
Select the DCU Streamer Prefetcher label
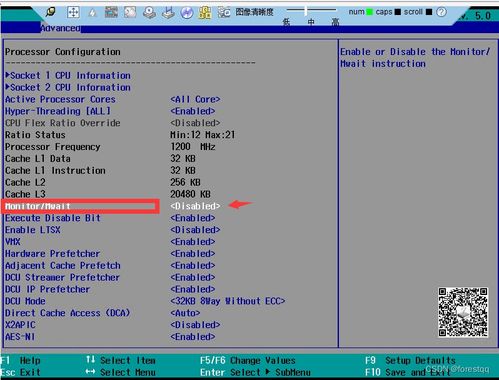pyautogui.click(x=62, y=278)
